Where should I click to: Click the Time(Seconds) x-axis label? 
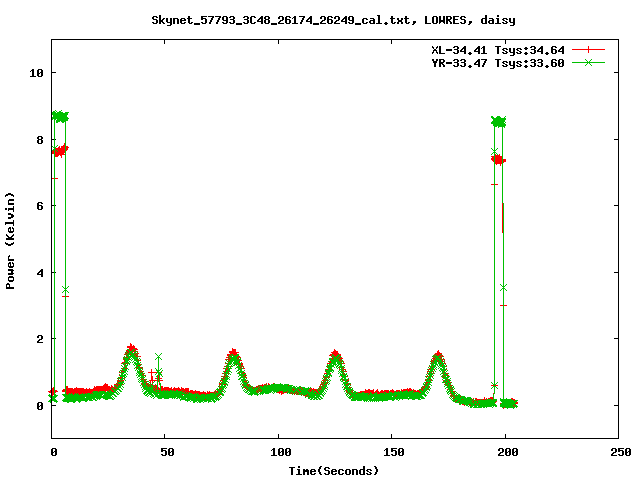(x=333, y=471)
